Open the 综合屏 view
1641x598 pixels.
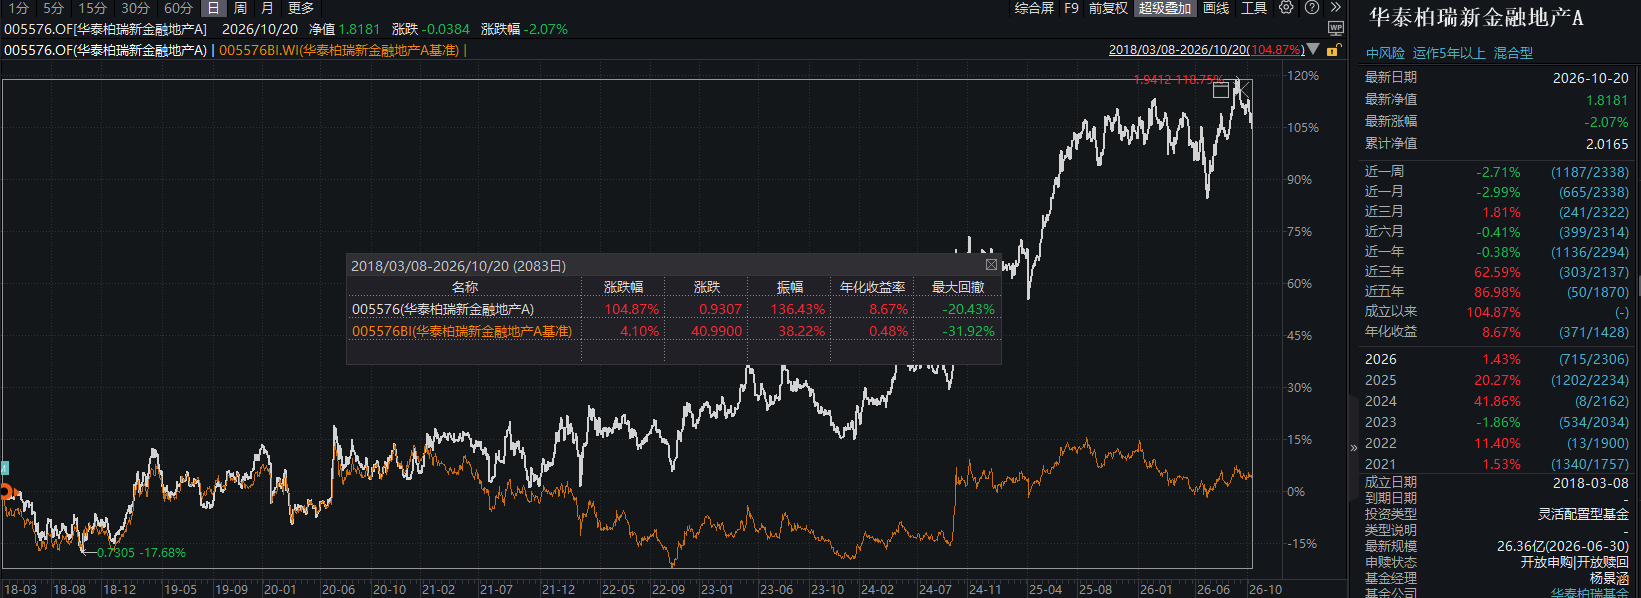point(1034,8)
